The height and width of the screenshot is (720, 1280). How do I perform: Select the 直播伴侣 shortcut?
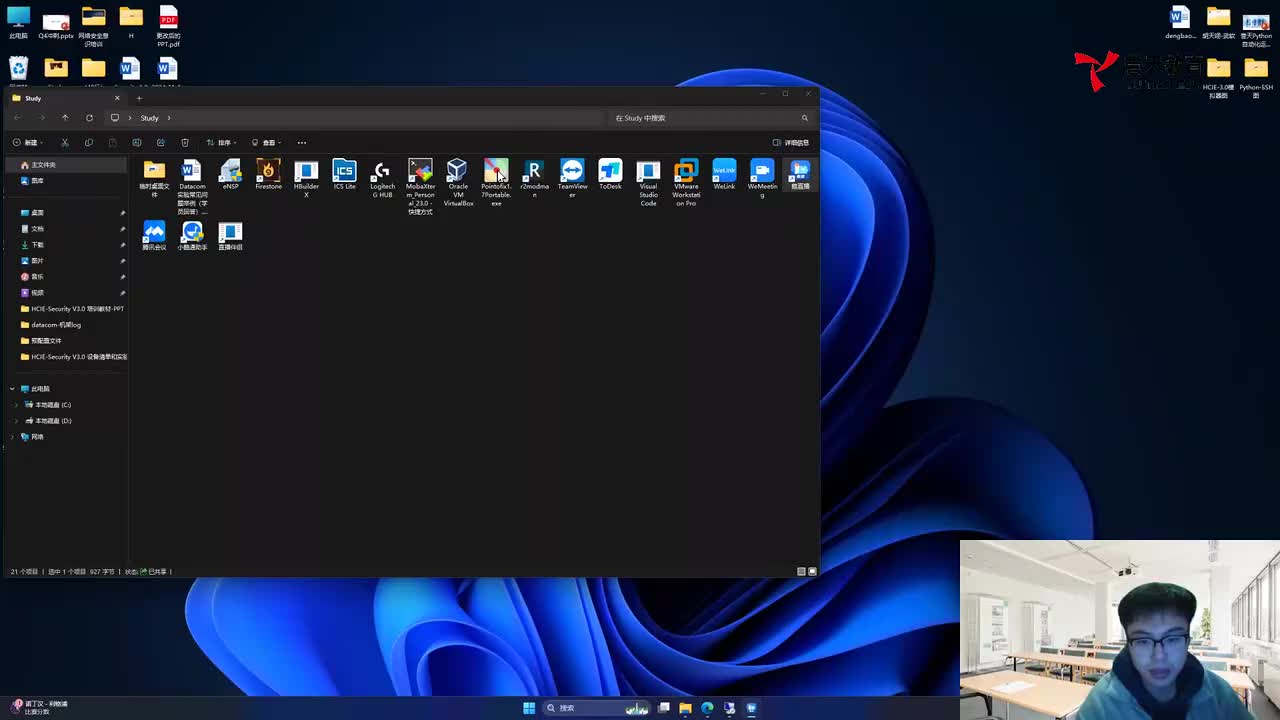tap(230, 236)
